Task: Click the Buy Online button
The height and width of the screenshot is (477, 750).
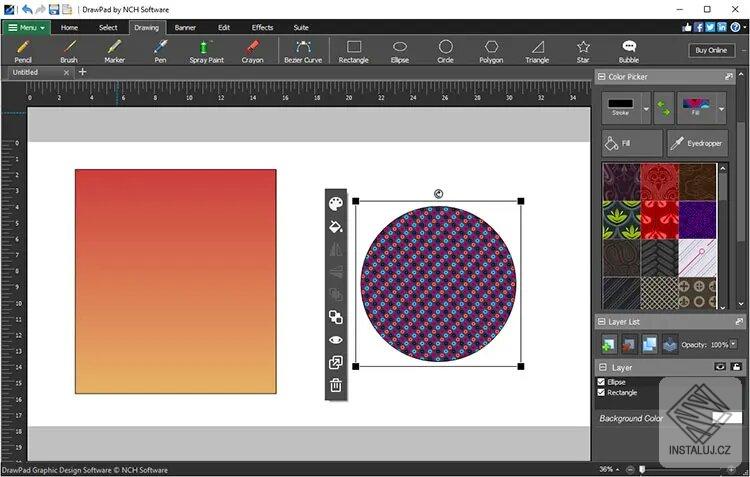Action: tap(711, 50)
